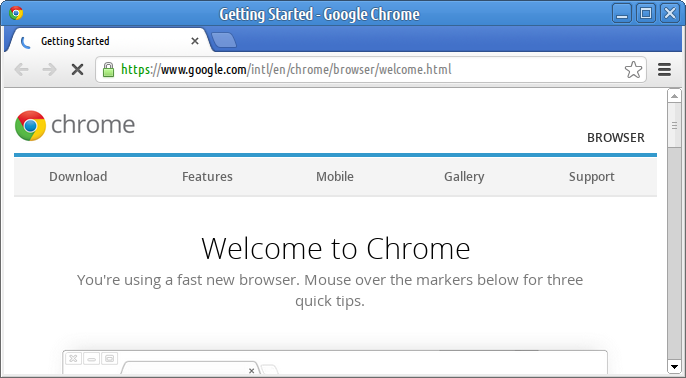Screen dimensions: 686x378
Task: Click the illustrated browser's tab close x
Action: coord(252,371)
